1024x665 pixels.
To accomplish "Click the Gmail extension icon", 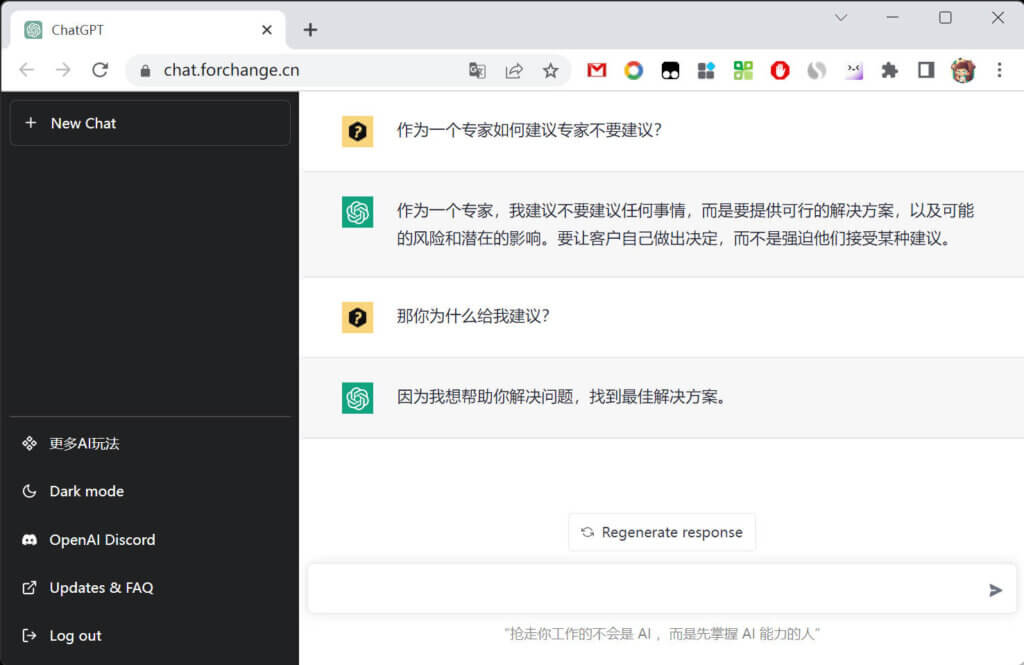I will (x=596, y=70).
